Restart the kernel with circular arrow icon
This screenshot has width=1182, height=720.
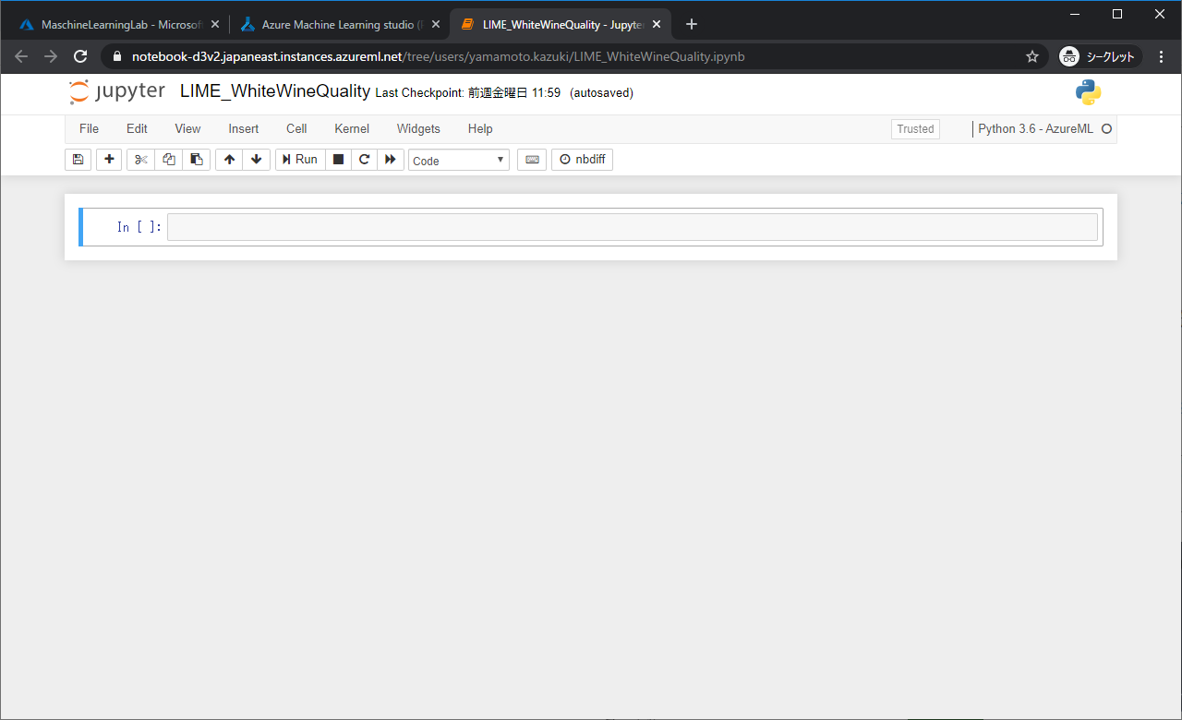pos(364,159)
